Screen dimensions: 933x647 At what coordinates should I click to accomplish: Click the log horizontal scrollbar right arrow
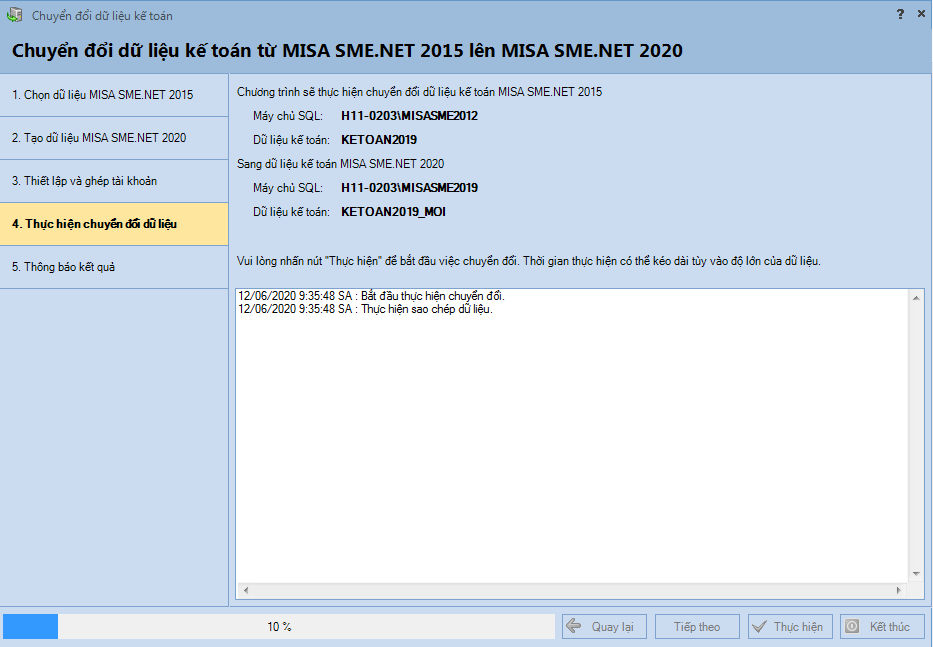click(x=898, y=590)
